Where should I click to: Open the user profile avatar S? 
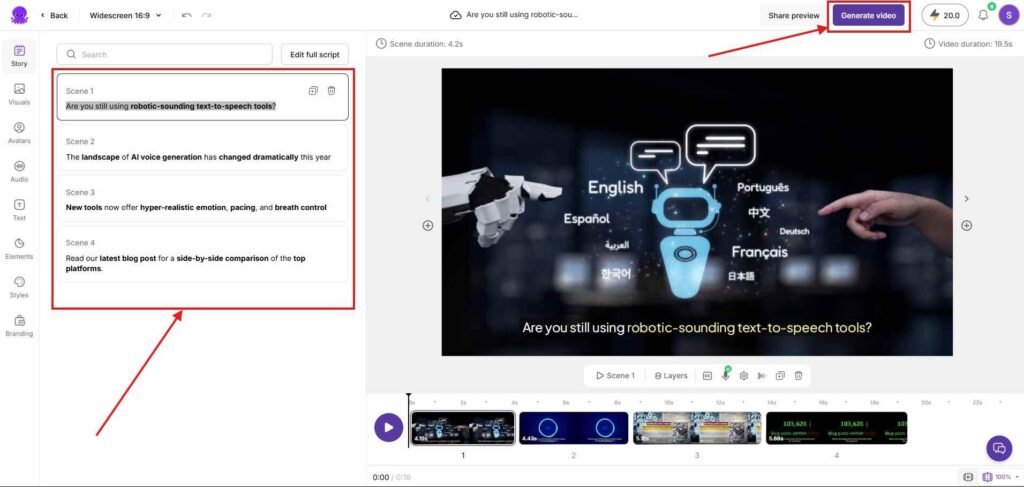tap(1008, 15)
